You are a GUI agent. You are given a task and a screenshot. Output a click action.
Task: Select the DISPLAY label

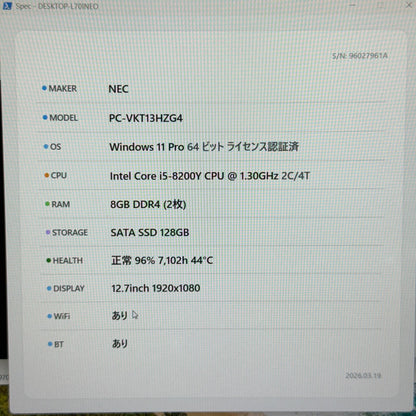pyautogui.click(x=69, y=288)
